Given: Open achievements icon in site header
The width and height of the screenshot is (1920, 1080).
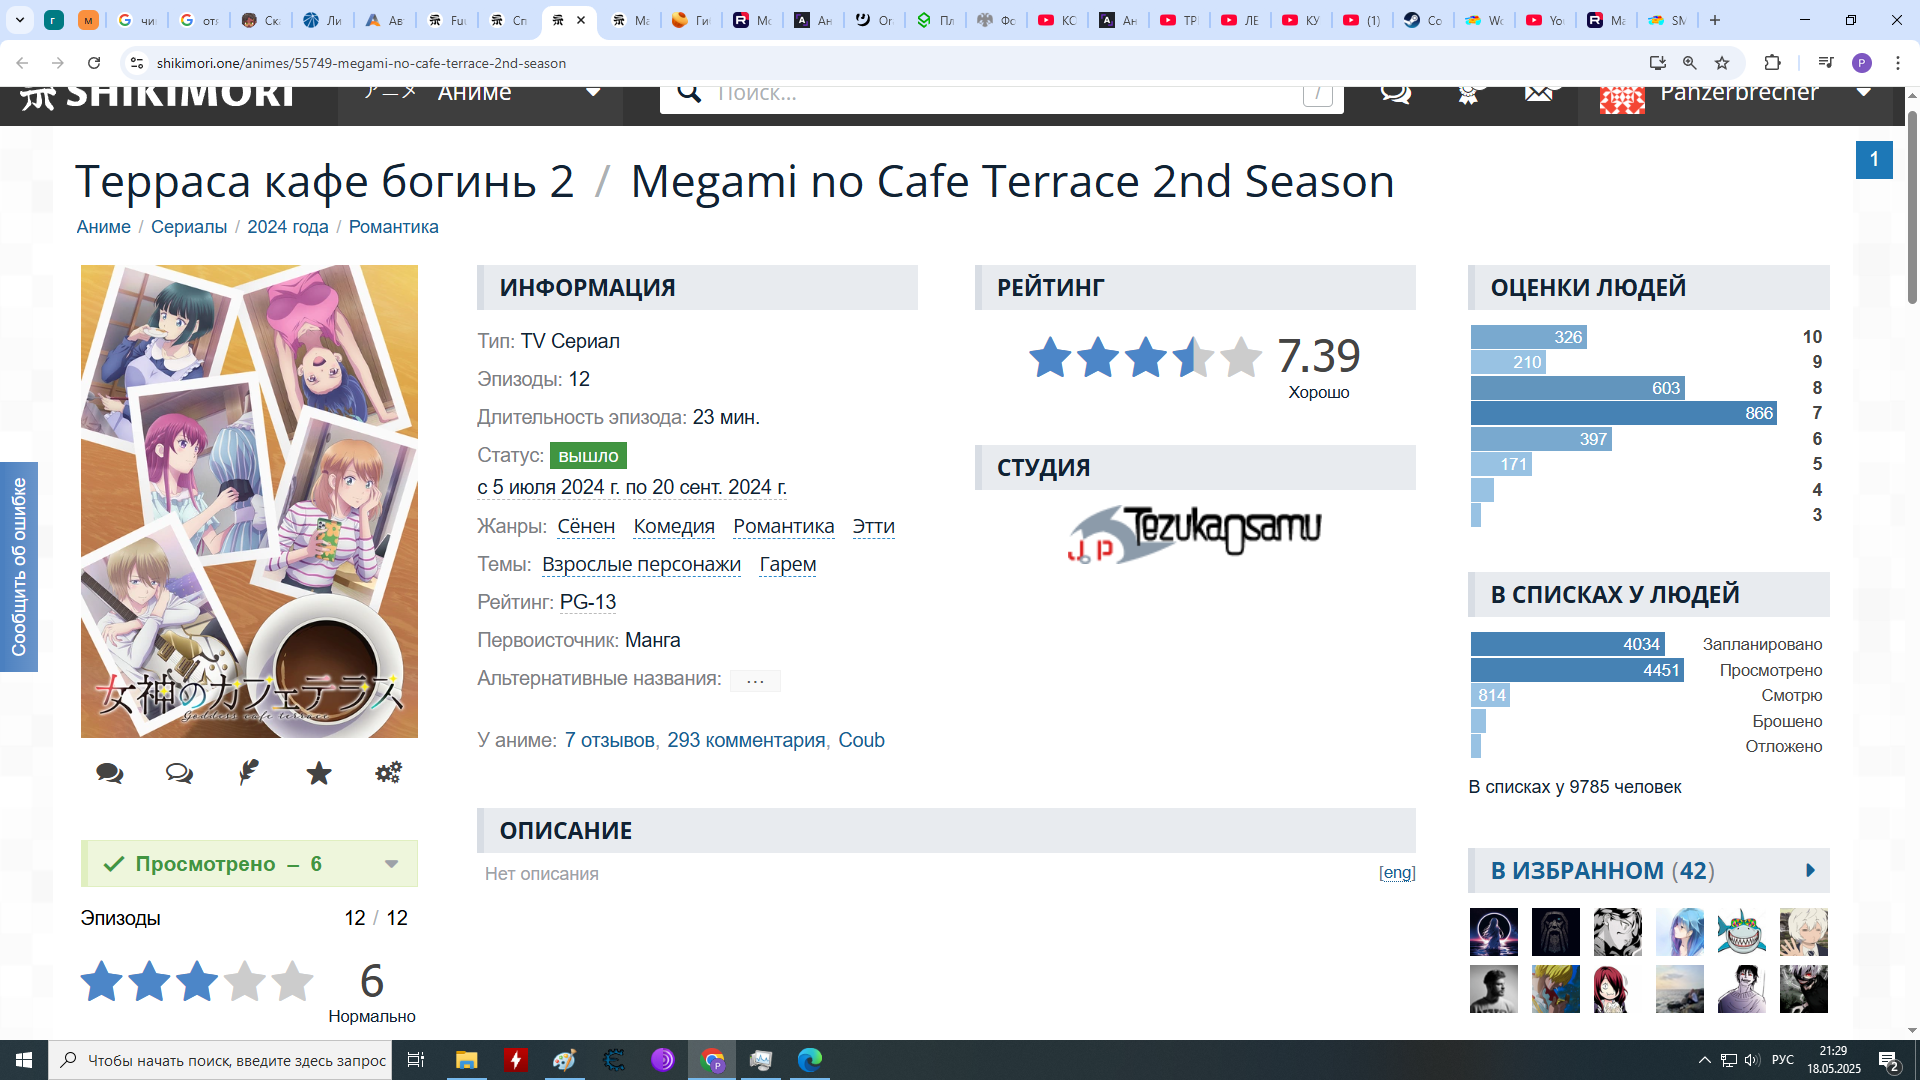Looking at the screenshot, I should point(1468,94).
